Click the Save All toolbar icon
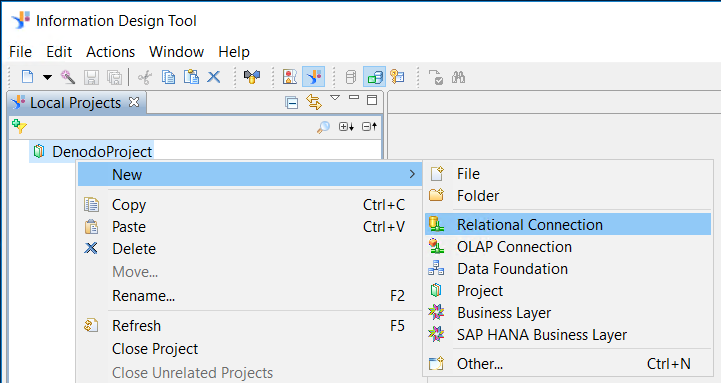The image size is (721, 383). point(114,77)
